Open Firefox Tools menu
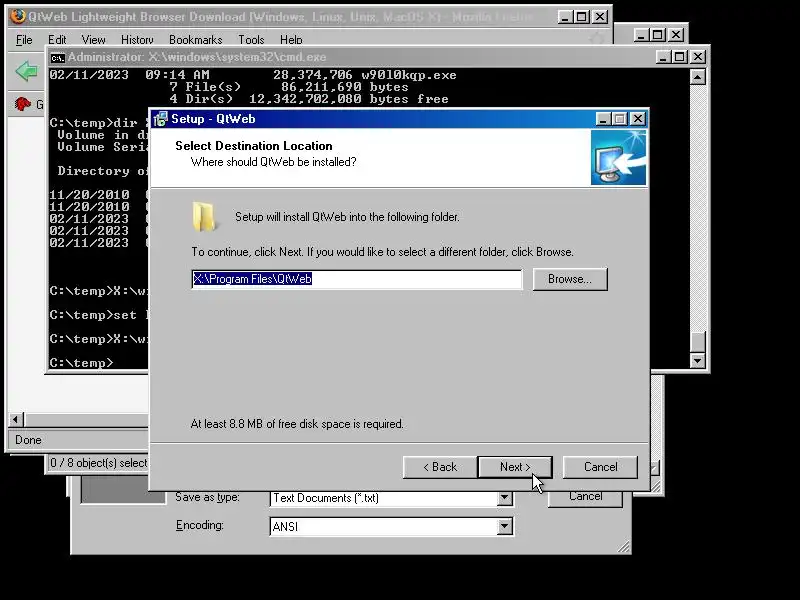Image resolution: width=800 pixels, height=600 pixels. (251, 40)
